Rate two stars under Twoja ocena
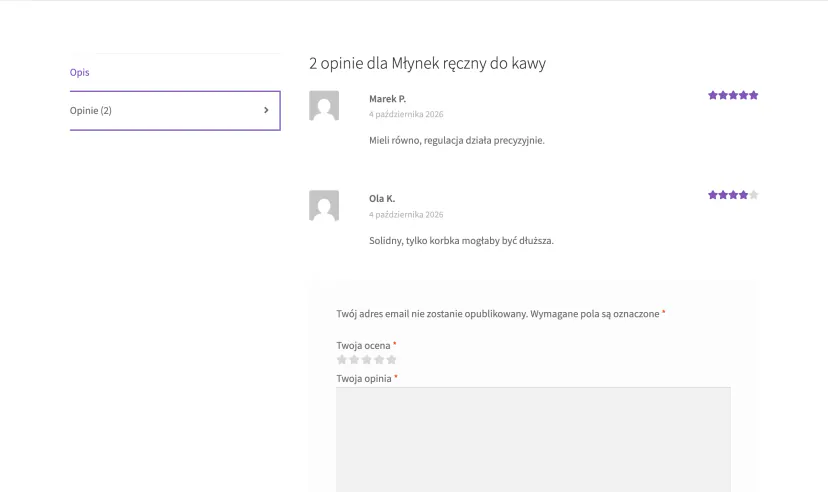The image size is (828, 492). click(x=354, y=359)
